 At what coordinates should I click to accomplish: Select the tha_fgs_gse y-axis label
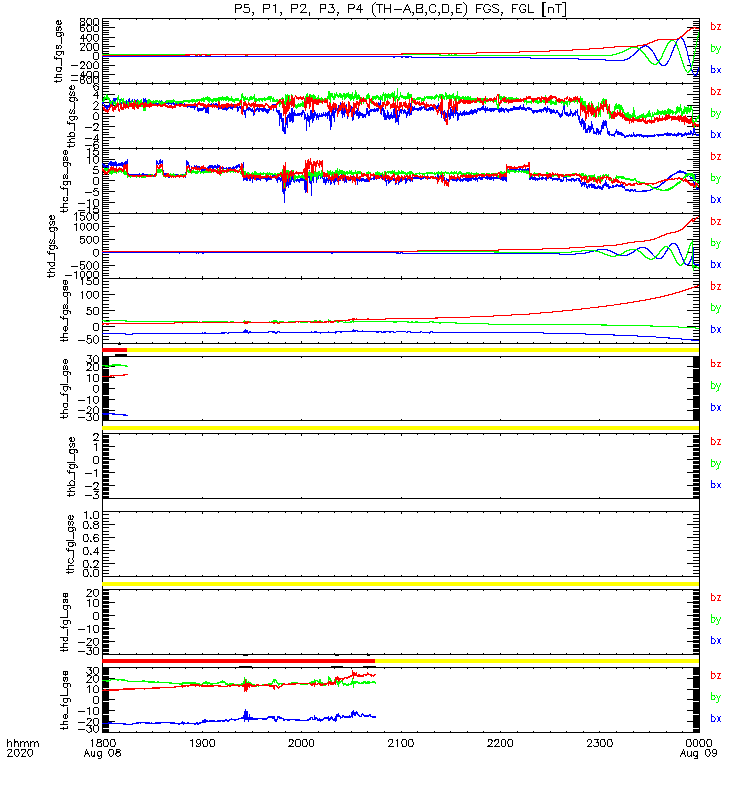(x=59, y=51)
